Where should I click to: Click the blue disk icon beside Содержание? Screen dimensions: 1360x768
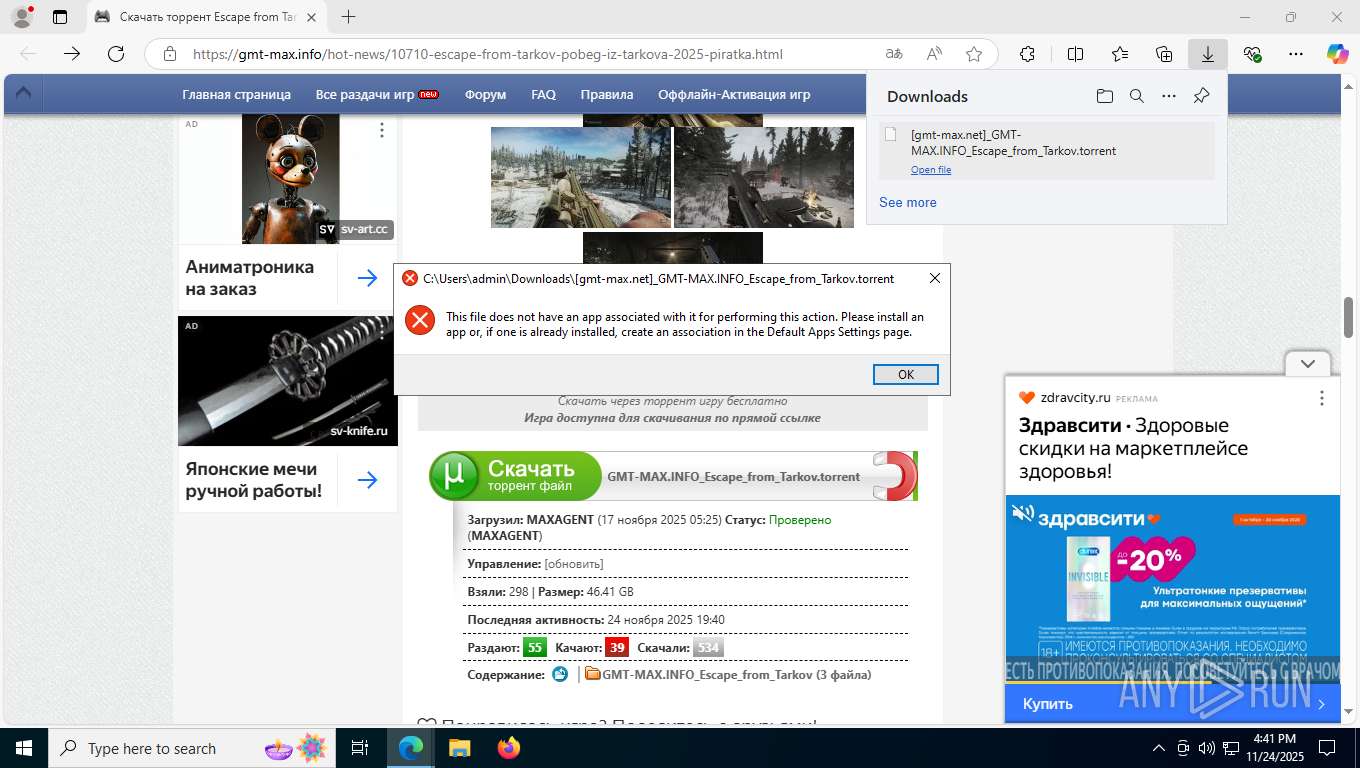[560, 674]
